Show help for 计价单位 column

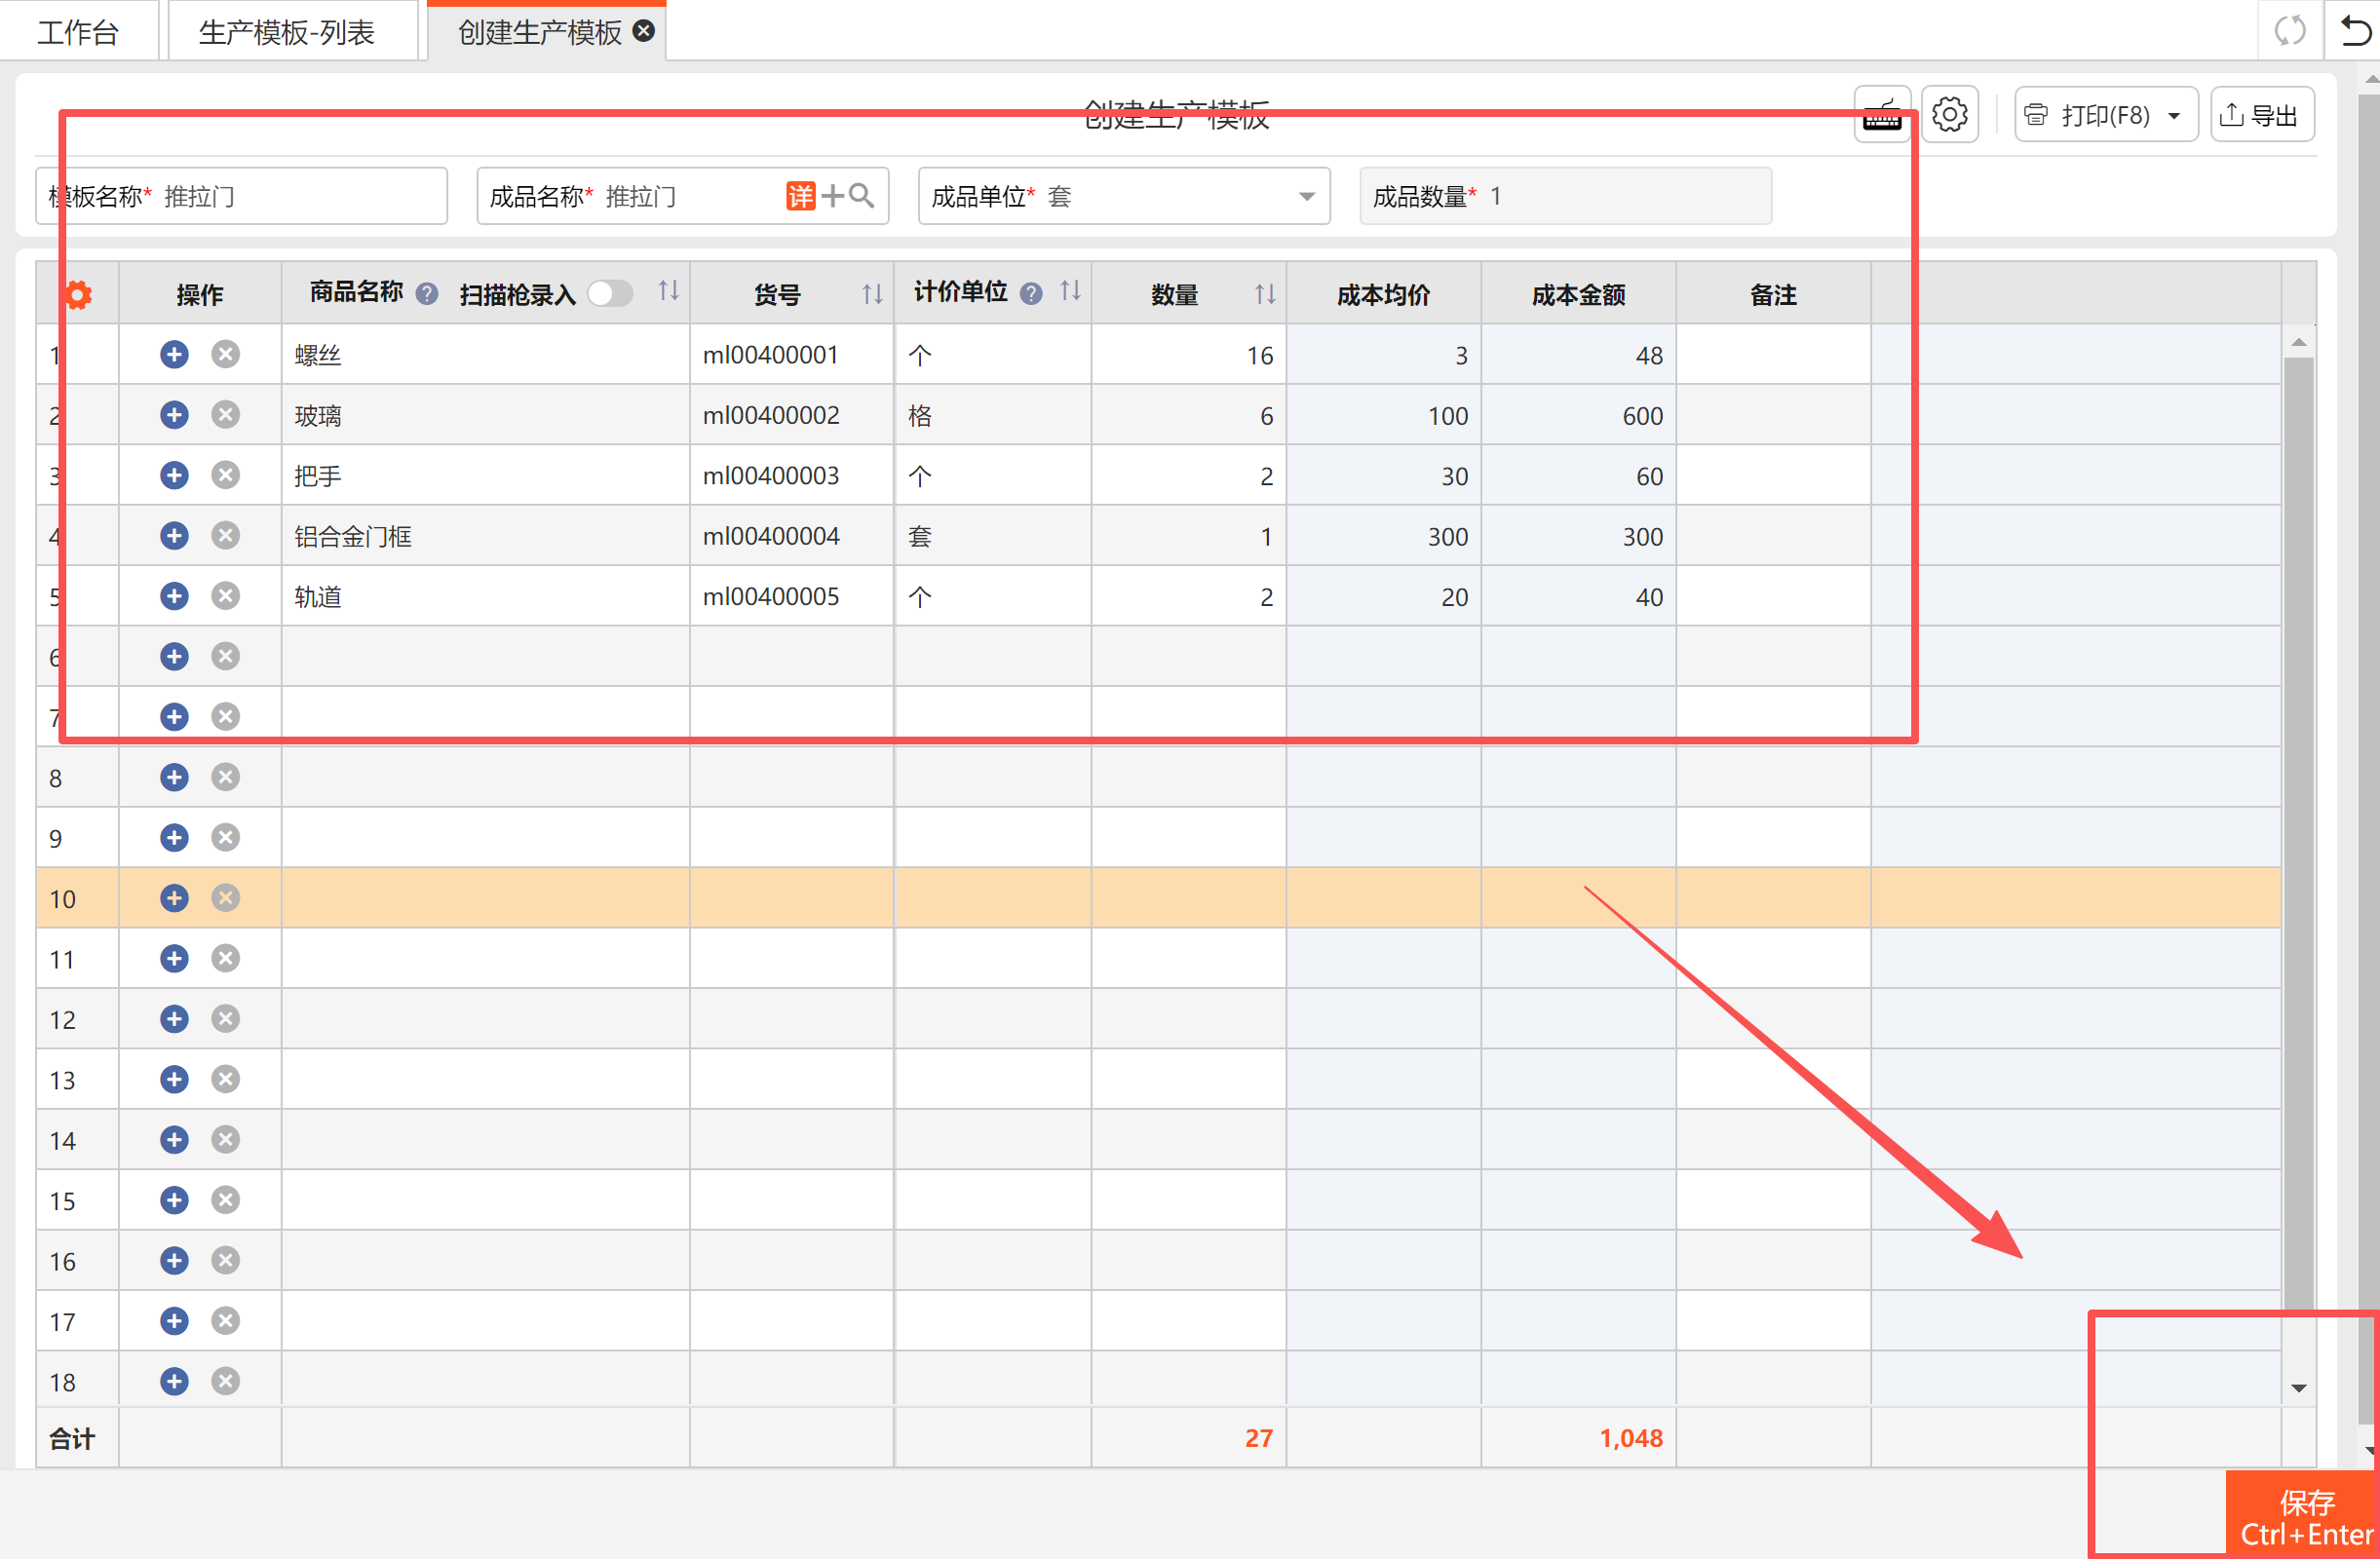click(x=1031, y=294)
